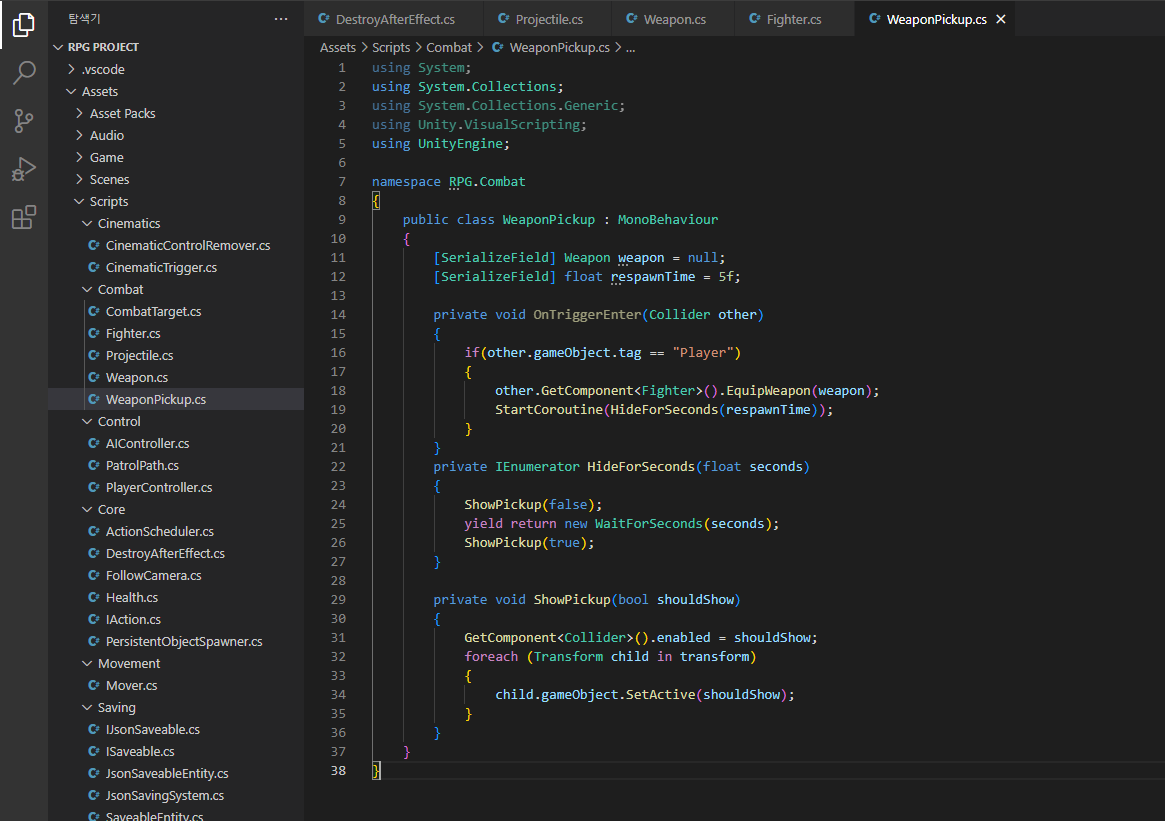Open Explorer panel more actions ellipsis

(x=281, y=19)
